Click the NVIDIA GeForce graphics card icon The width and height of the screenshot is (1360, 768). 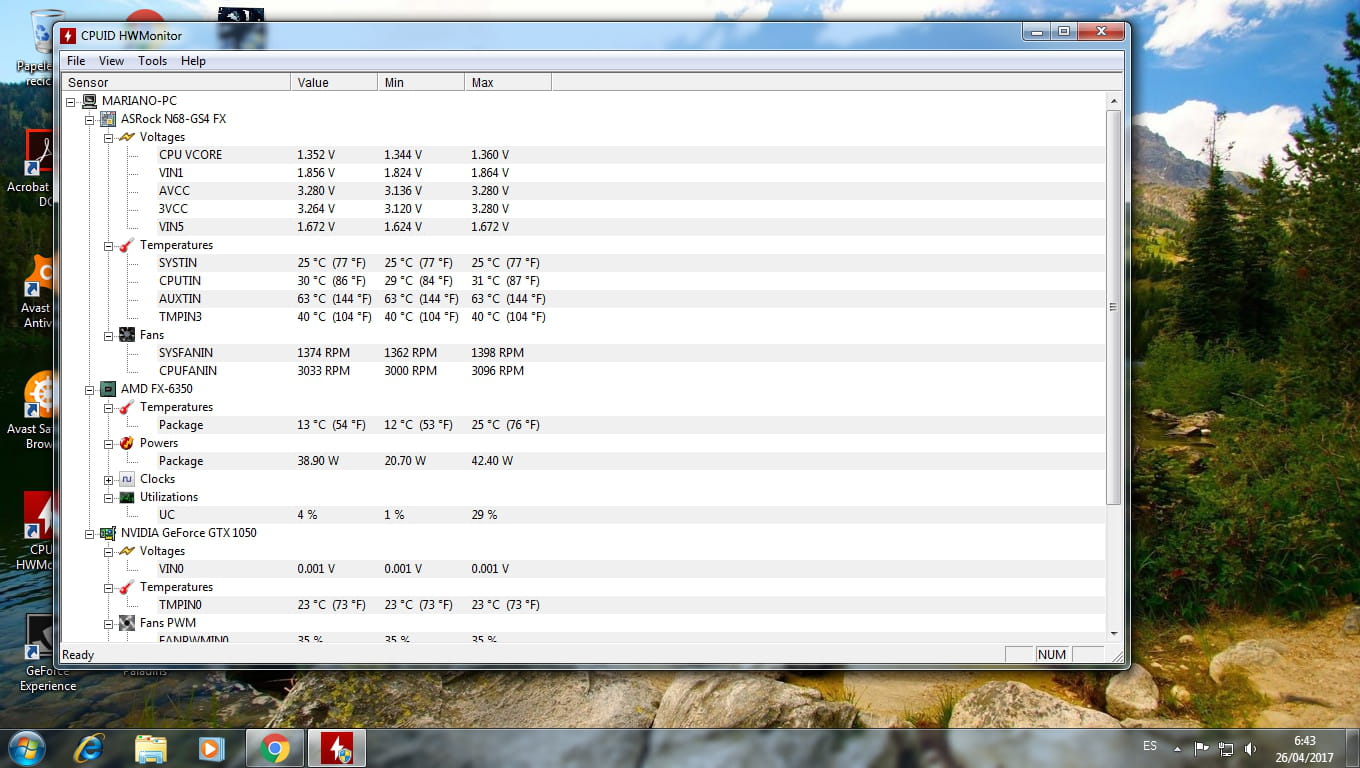[x=108, y=533]
